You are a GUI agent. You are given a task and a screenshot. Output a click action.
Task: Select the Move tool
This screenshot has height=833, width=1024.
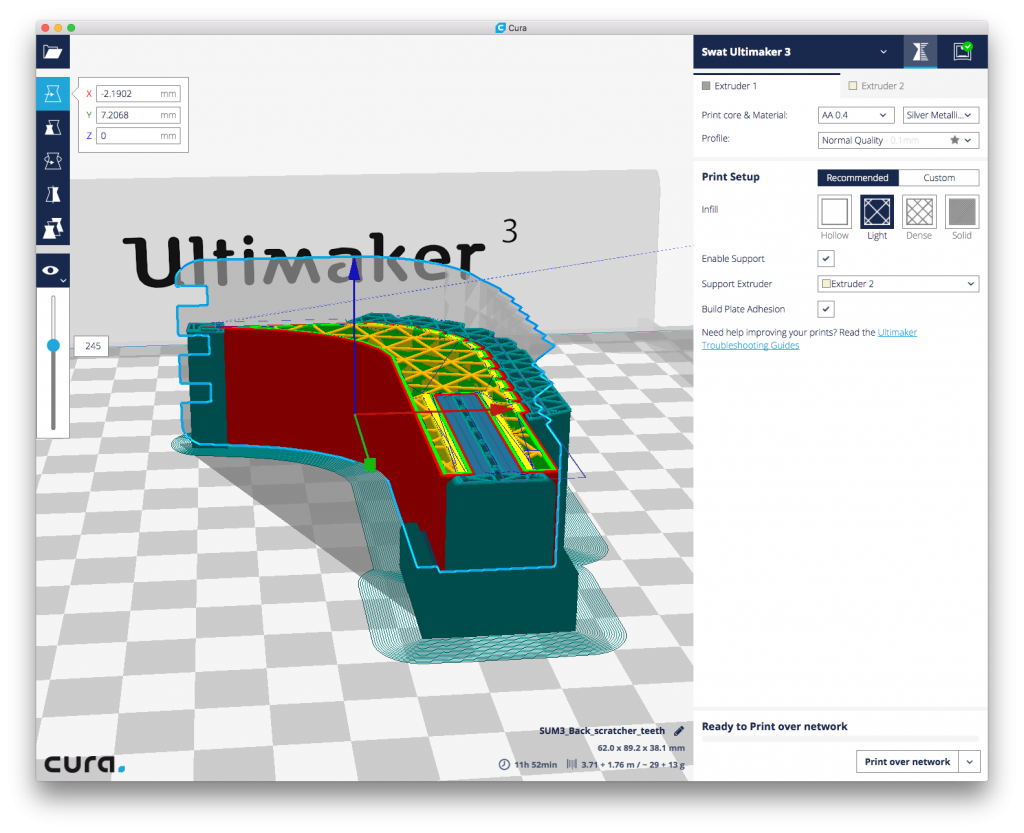coord(53,93)
